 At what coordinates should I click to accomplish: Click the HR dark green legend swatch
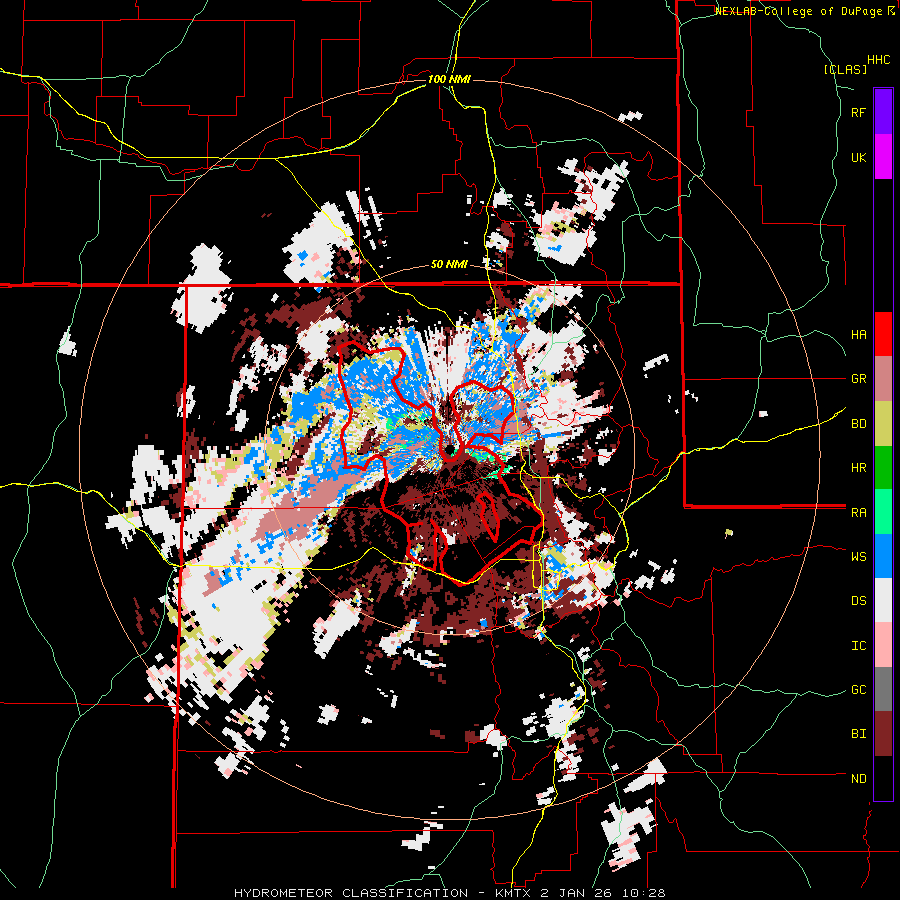[883, 468]
